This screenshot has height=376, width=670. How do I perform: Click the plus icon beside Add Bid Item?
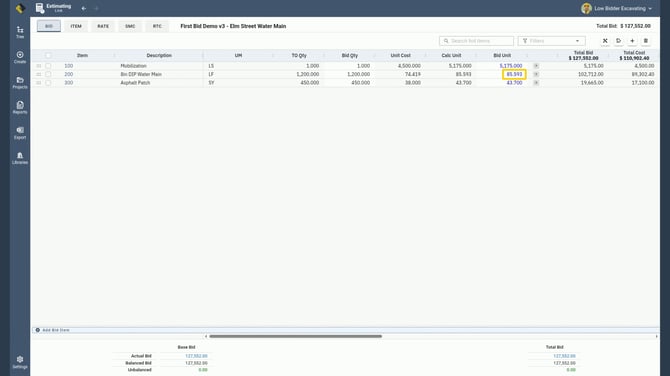38,330
